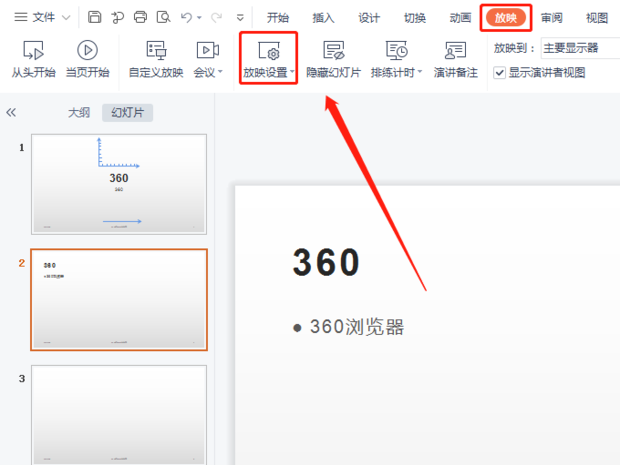
Task: Select the 放映 ribbon tab
Action: click(x=506, y=18)
